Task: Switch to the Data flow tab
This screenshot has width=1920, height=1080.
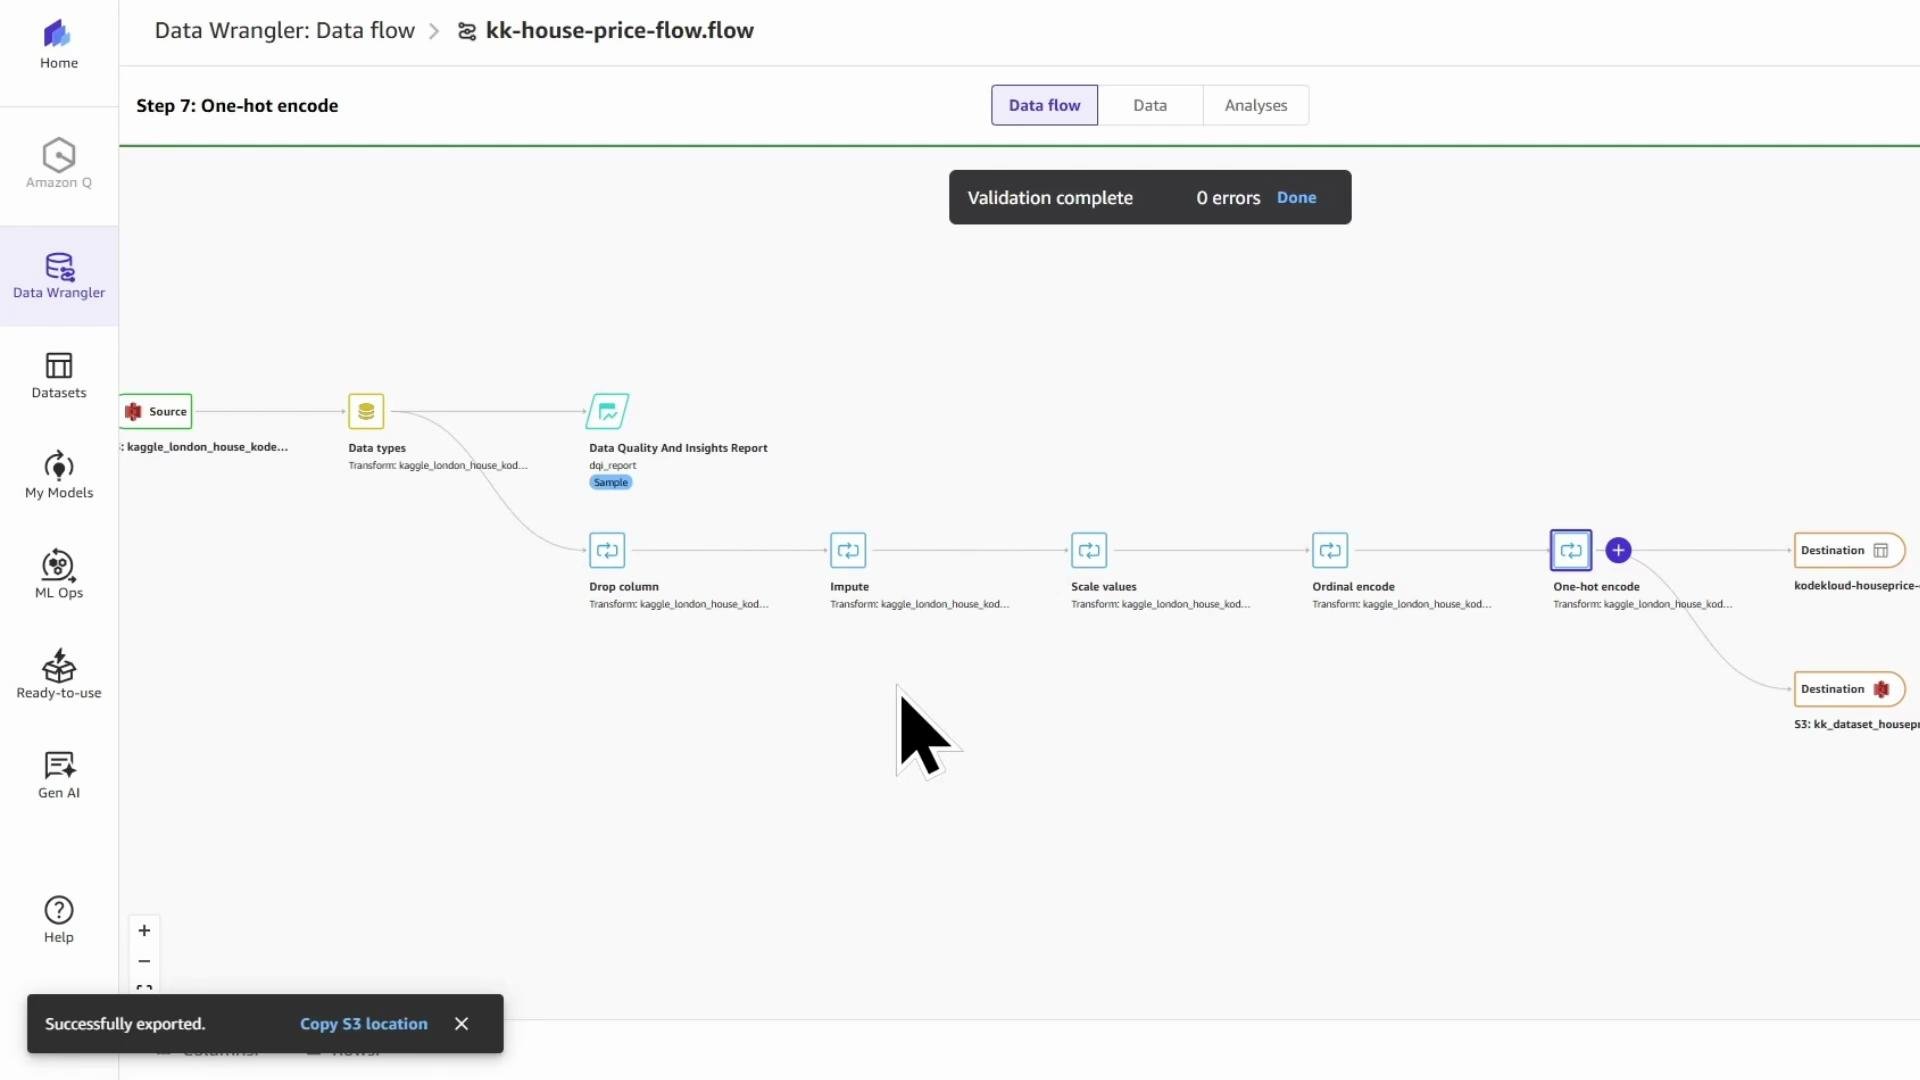Action: click(x=1044, y=105)
